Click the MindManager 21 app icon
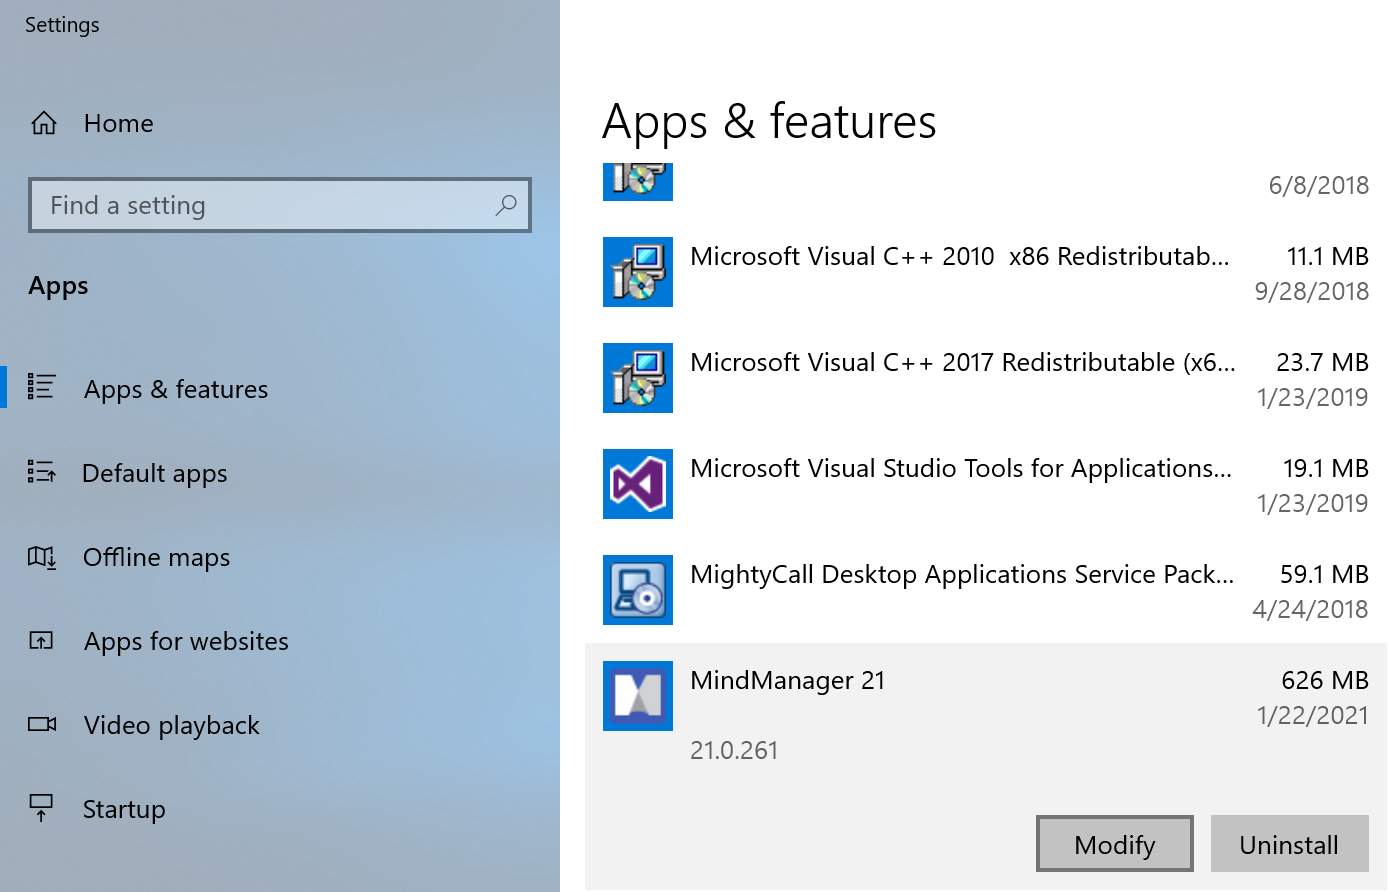The height and width of the screenshot is (892, 1388). click(638, 696)
